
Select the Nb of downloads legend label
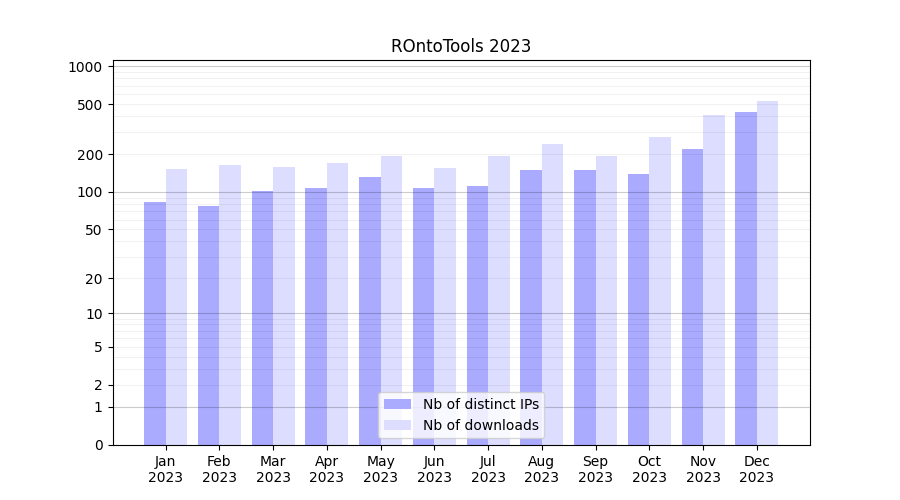[x=480, y=425]
